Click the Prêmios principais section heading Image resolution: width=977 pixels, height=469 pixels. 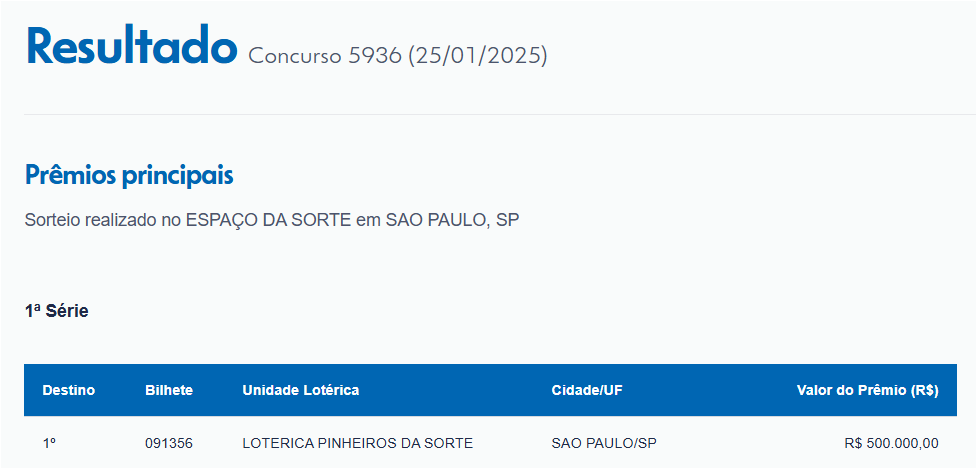(129, 176)
